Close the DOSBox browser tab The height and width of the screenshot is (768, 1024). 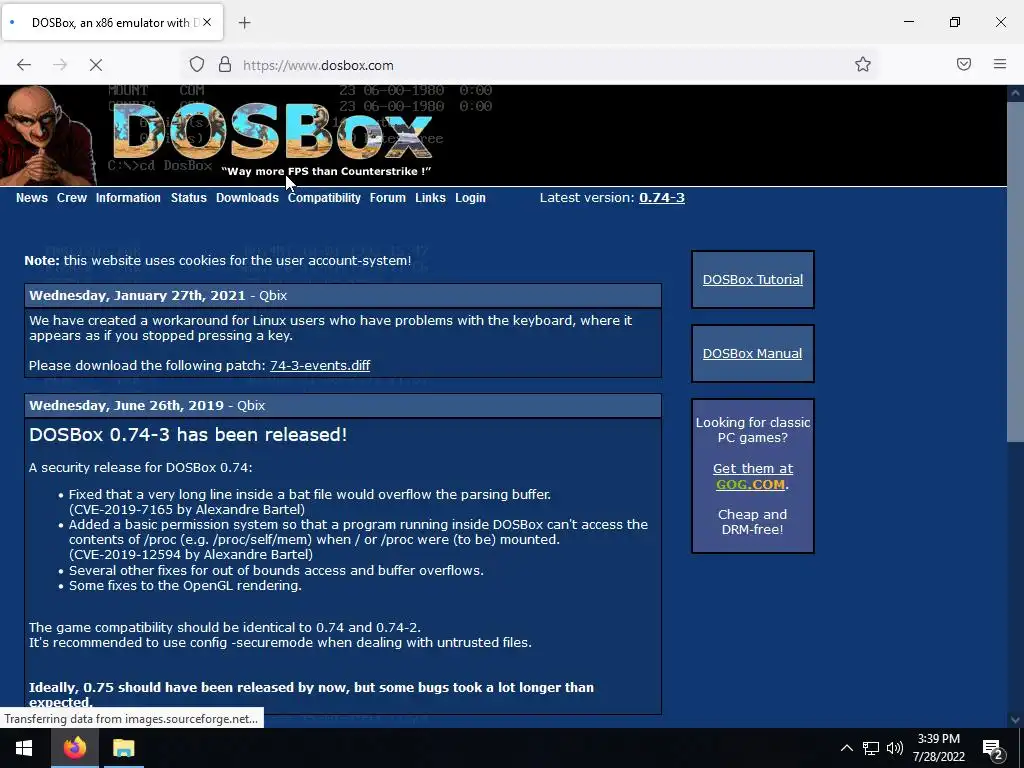pos(207,22)
